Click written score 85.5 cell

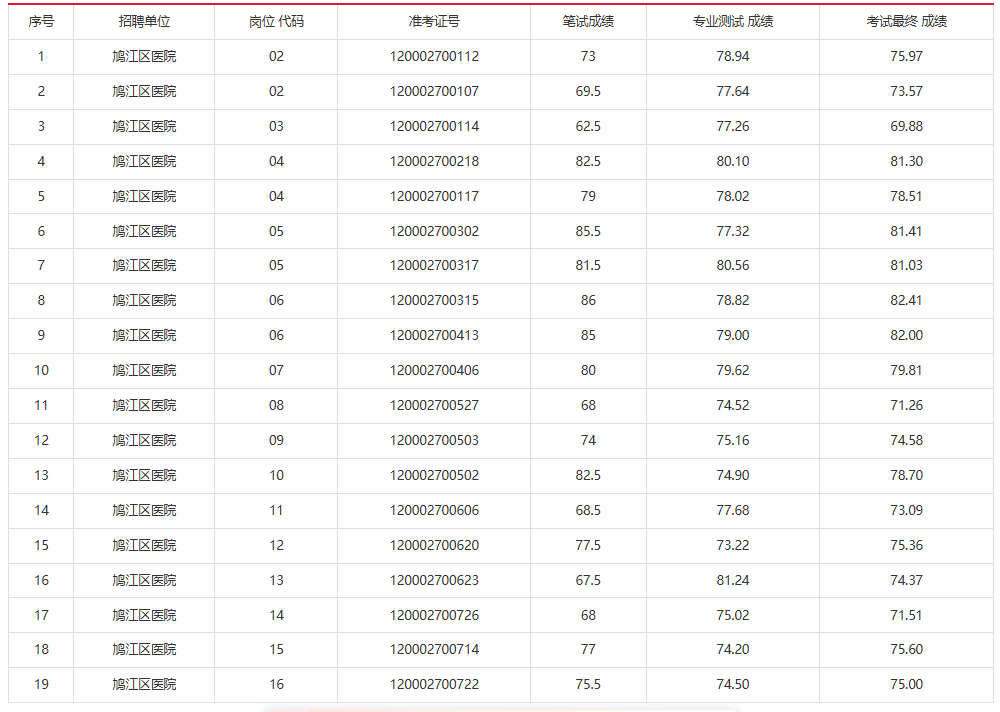click(588, 232)
